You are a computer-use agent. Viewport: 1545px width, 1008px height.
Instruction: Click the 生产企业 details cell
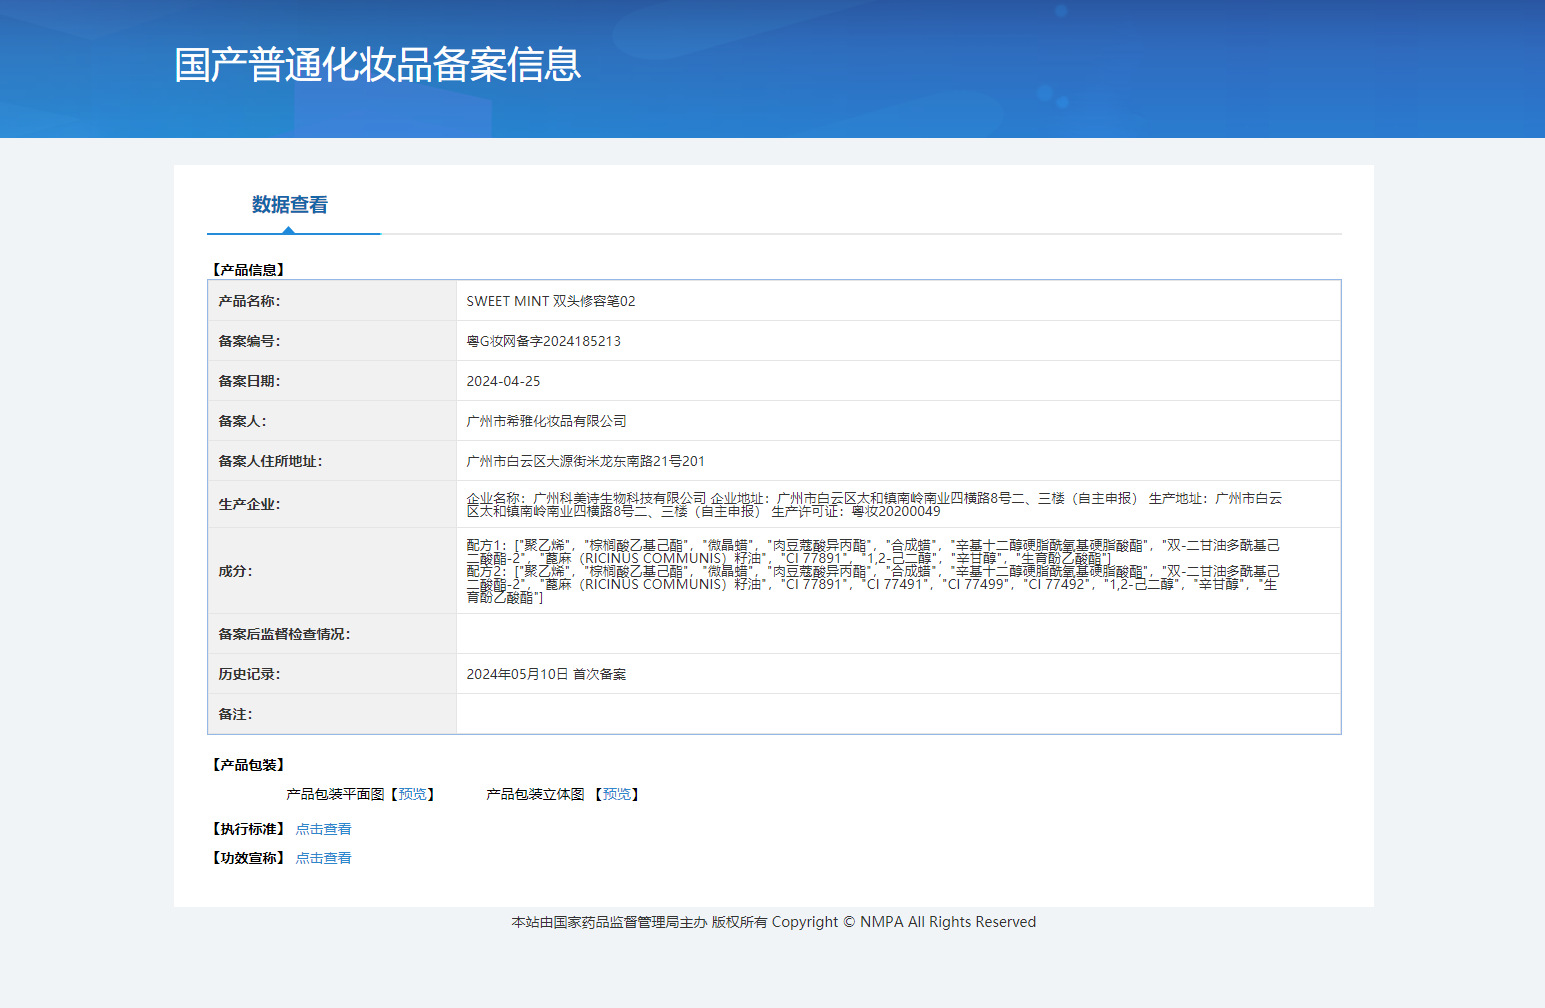click(898, 504)
